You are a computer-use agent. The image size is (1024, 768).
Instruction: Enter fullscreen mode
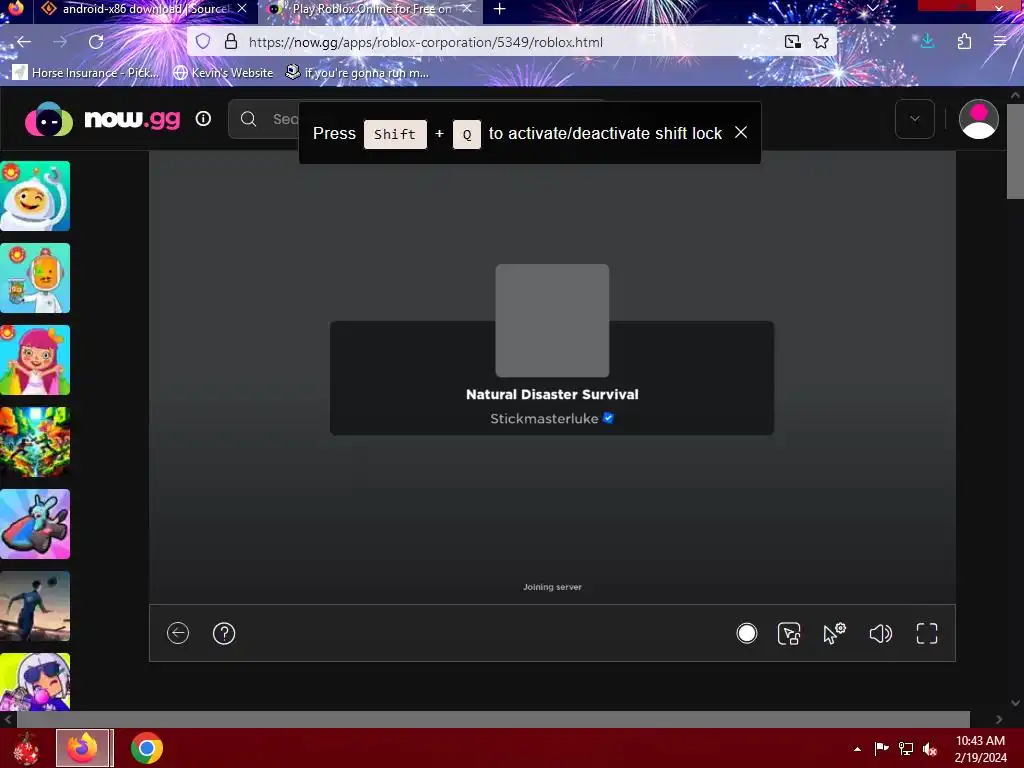927,633
